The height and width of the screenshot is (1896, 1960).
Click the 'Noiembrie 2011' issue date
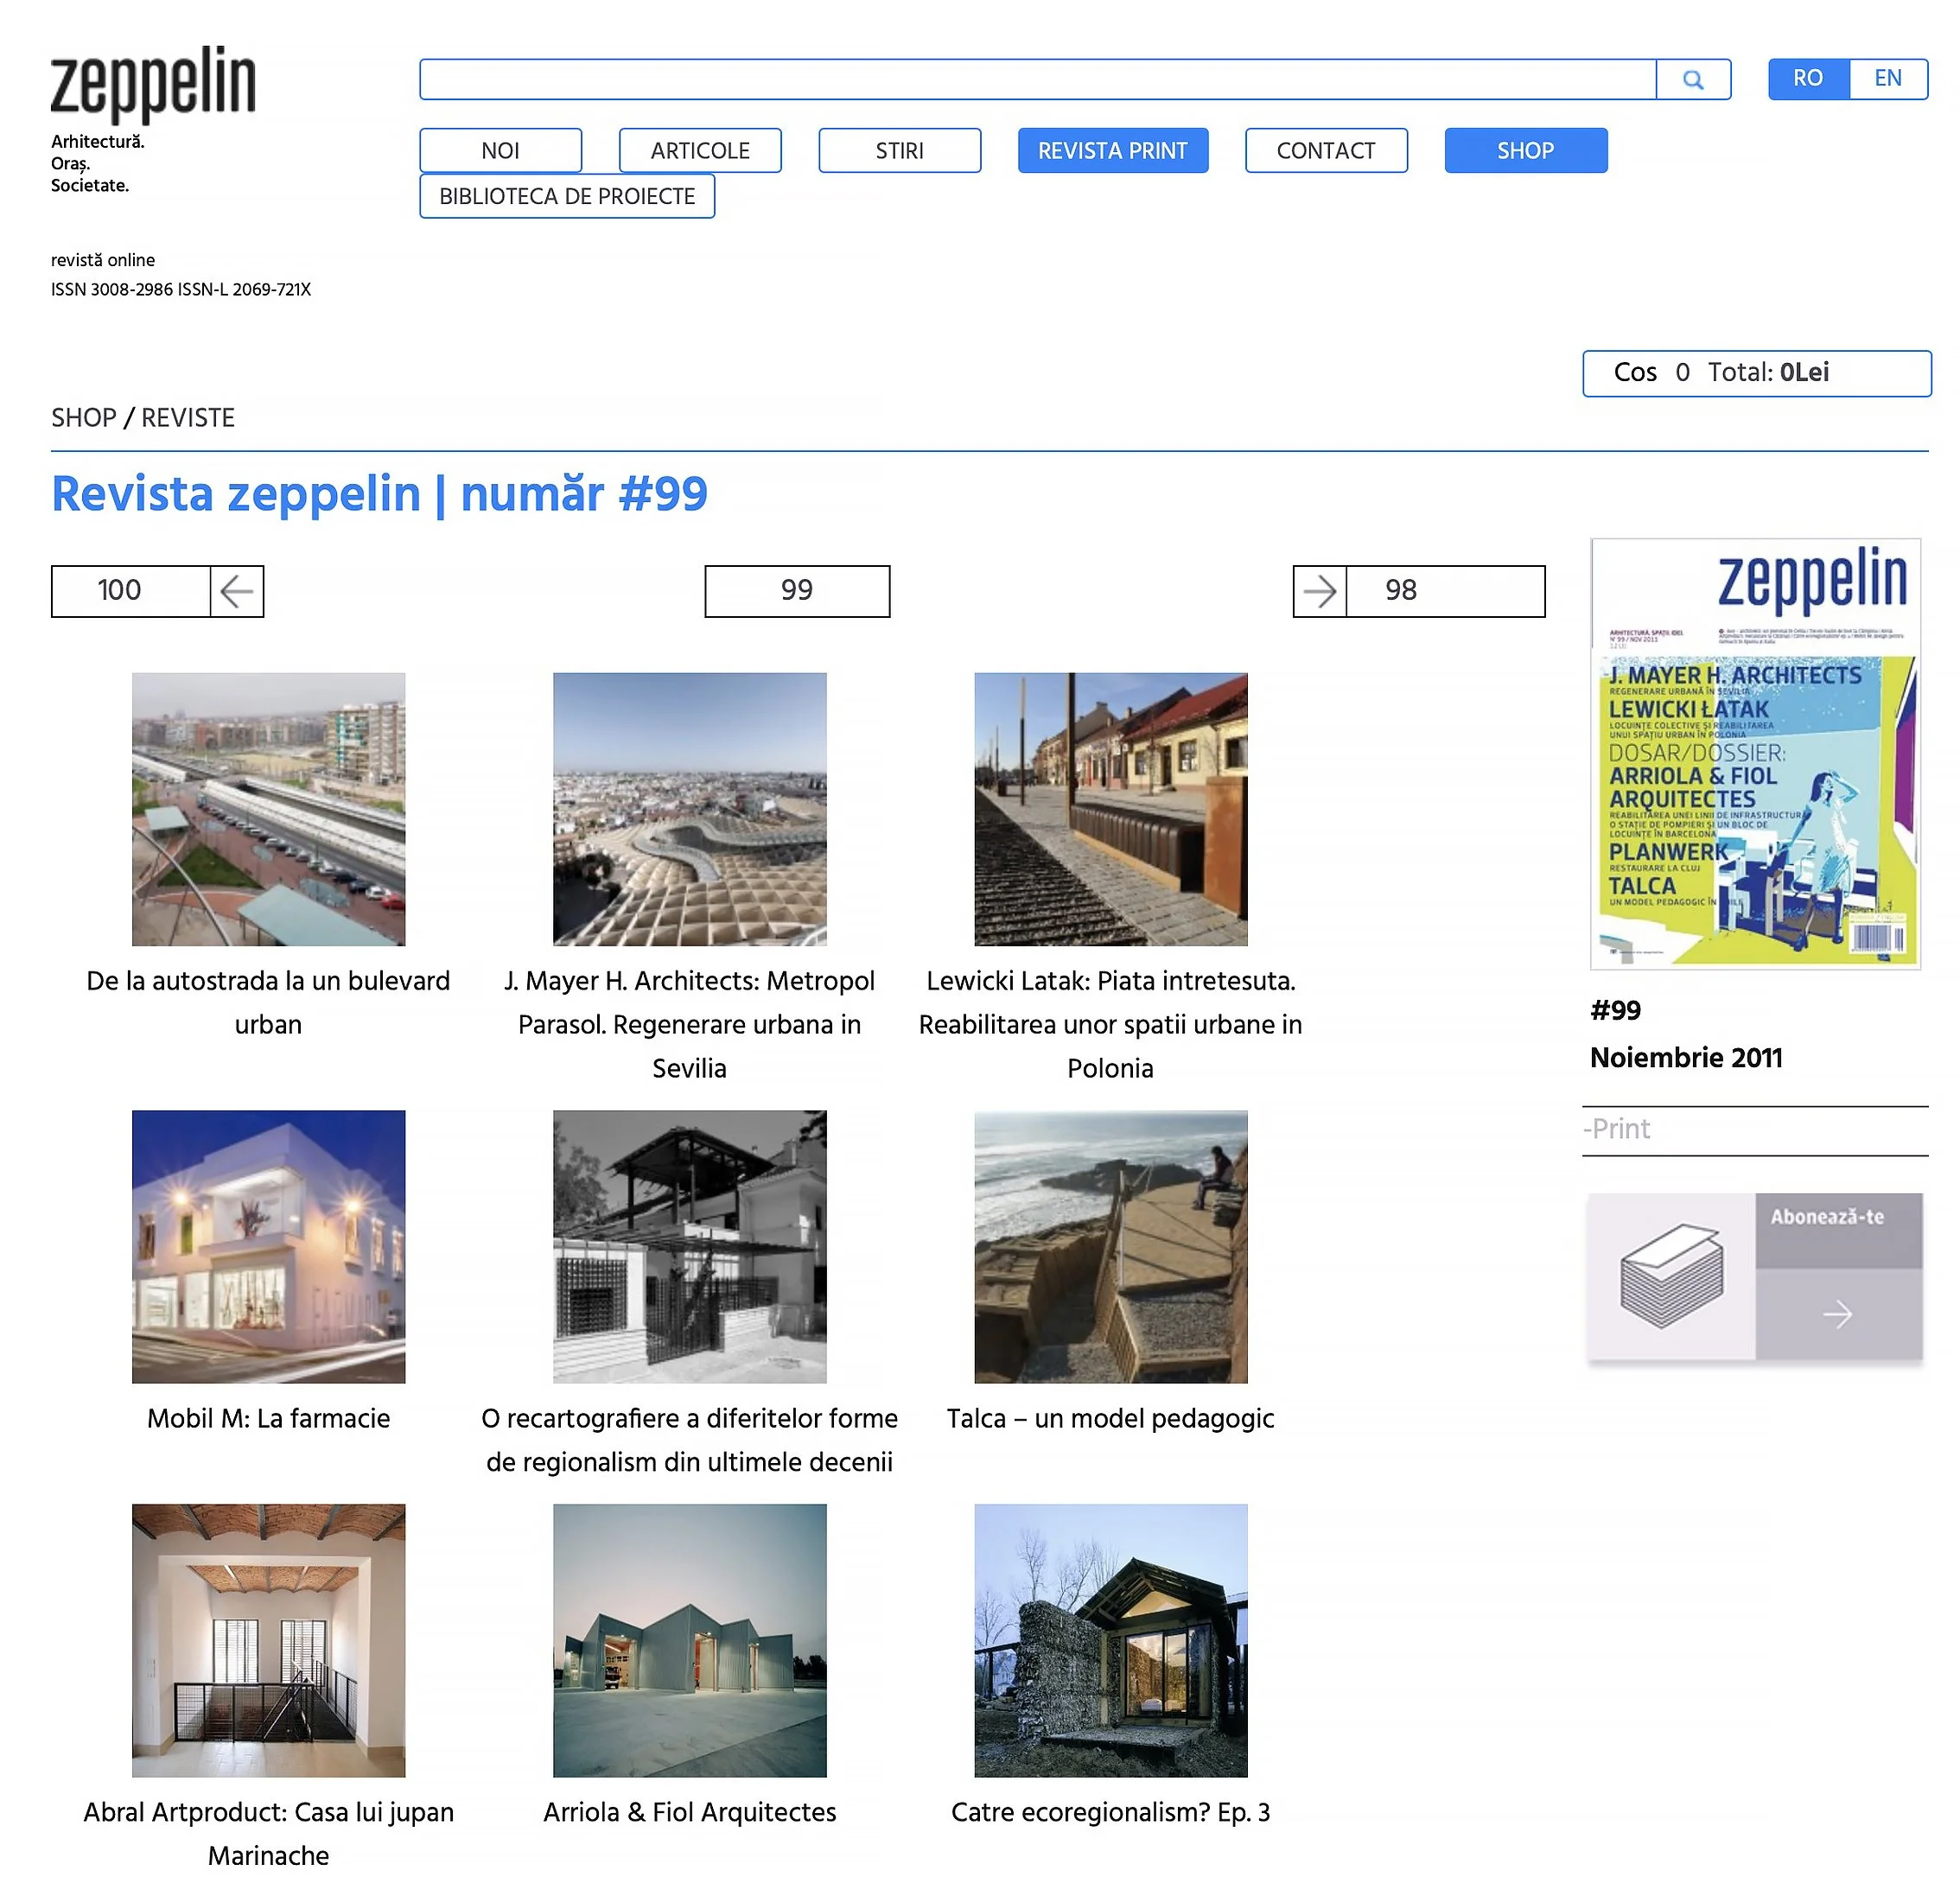(1687, 1058)
